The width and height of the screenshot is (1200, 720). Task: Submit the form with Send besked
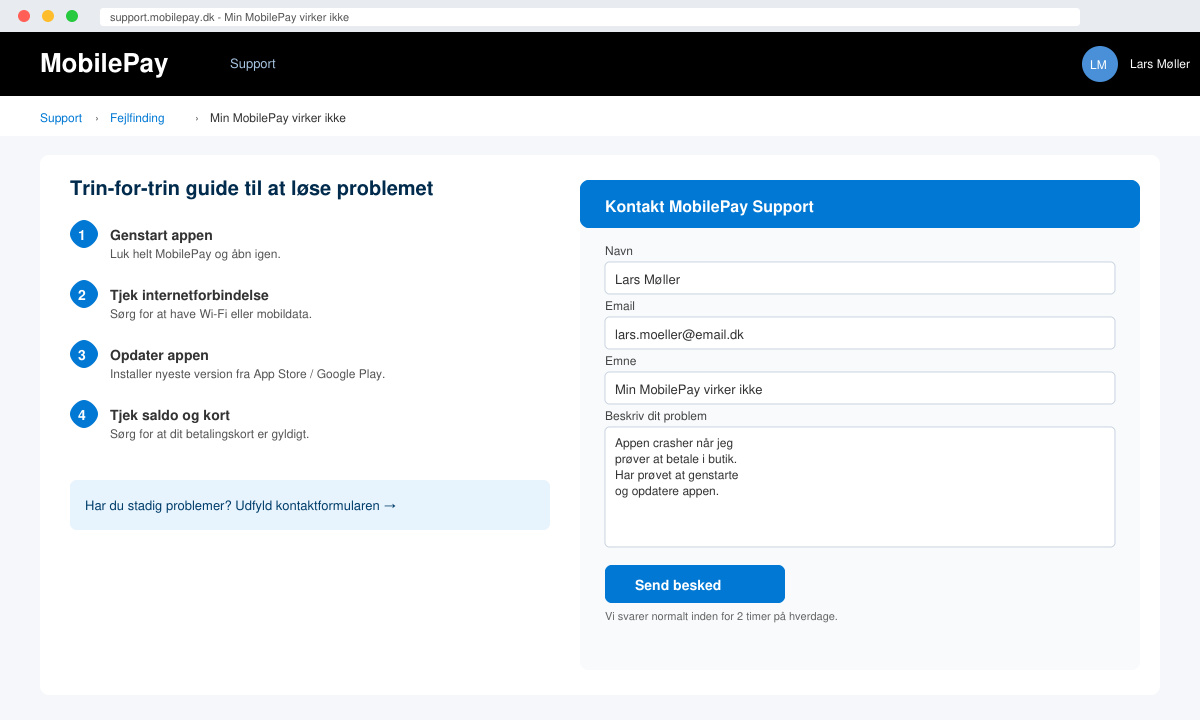(695, 584)
